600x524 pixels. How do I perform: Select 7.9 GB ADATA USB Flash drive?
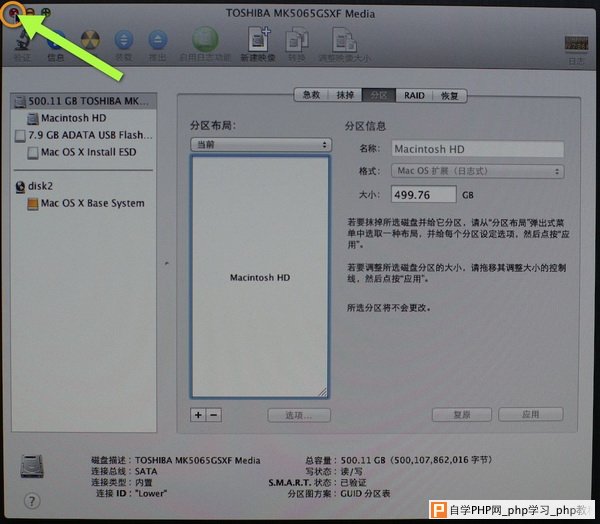coord(84,135)
